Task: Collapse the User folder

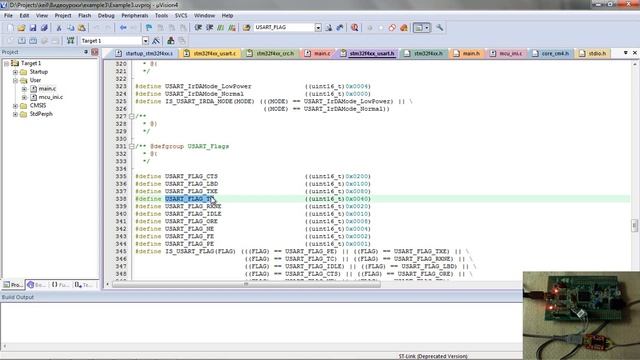Action: (x=15, y=80)
